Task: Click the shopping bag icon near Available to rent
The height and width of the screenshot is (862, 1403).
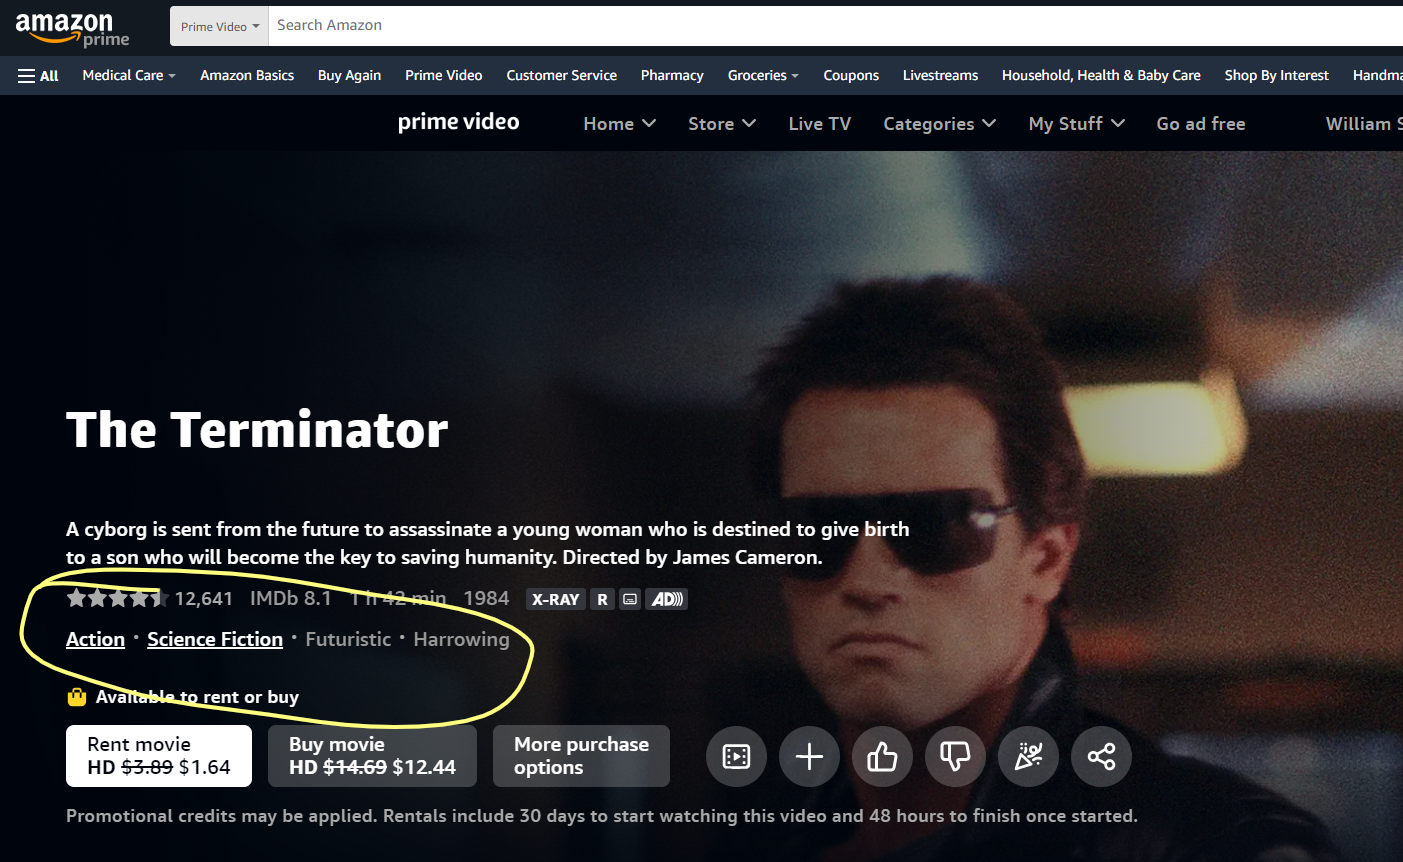Action: coord(77,697)
